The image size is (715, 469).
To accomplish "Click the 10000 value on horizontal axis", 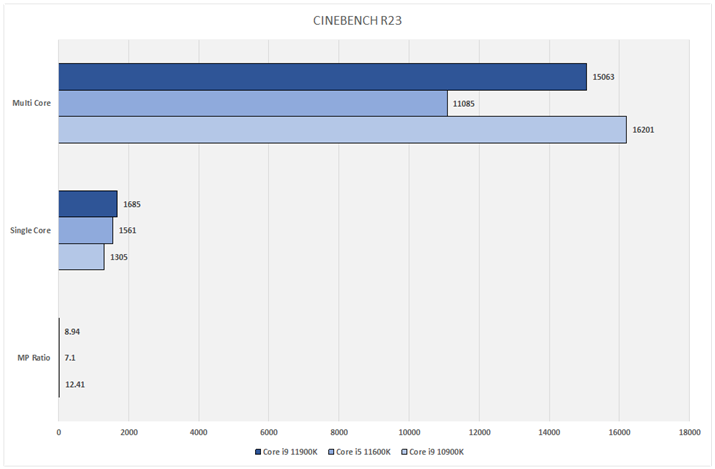I will pyautogui.click(x=408, y=432).
